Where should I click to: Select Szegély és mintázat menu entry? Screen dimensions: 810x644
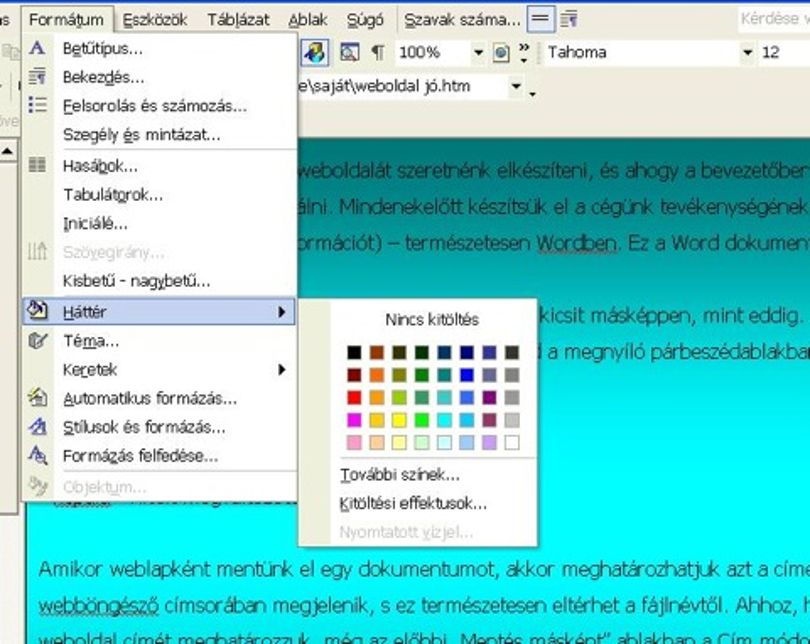[160, 135]
